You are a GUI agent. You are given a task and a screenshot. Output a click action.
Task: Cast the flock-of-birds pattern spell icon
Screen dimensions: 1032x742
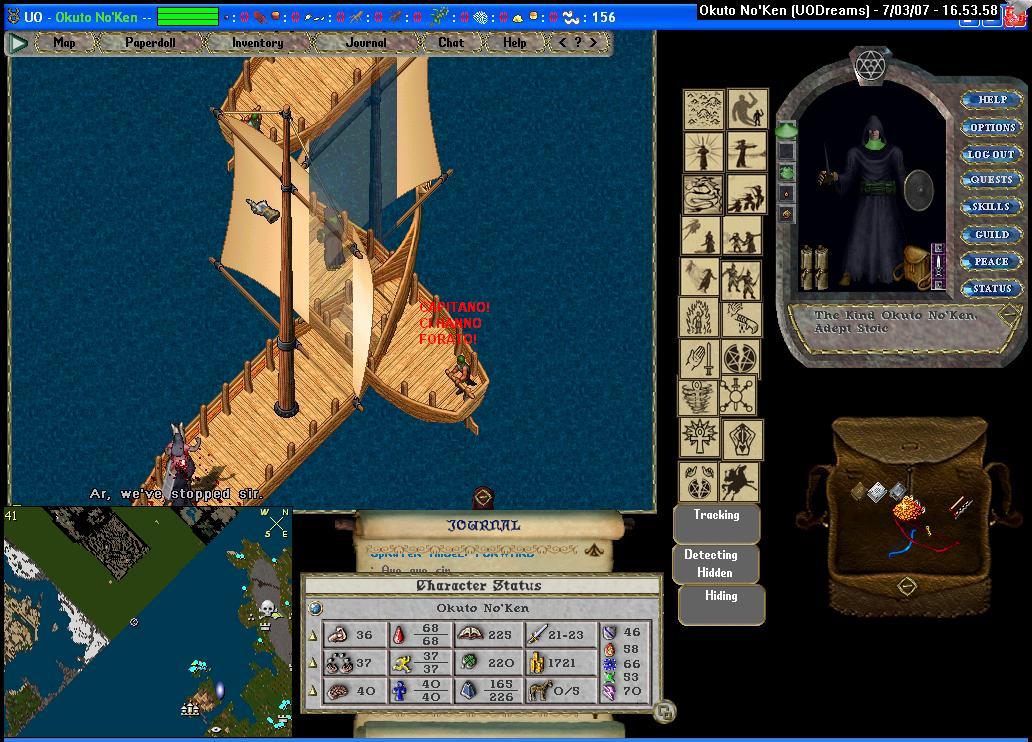[704, 109]
